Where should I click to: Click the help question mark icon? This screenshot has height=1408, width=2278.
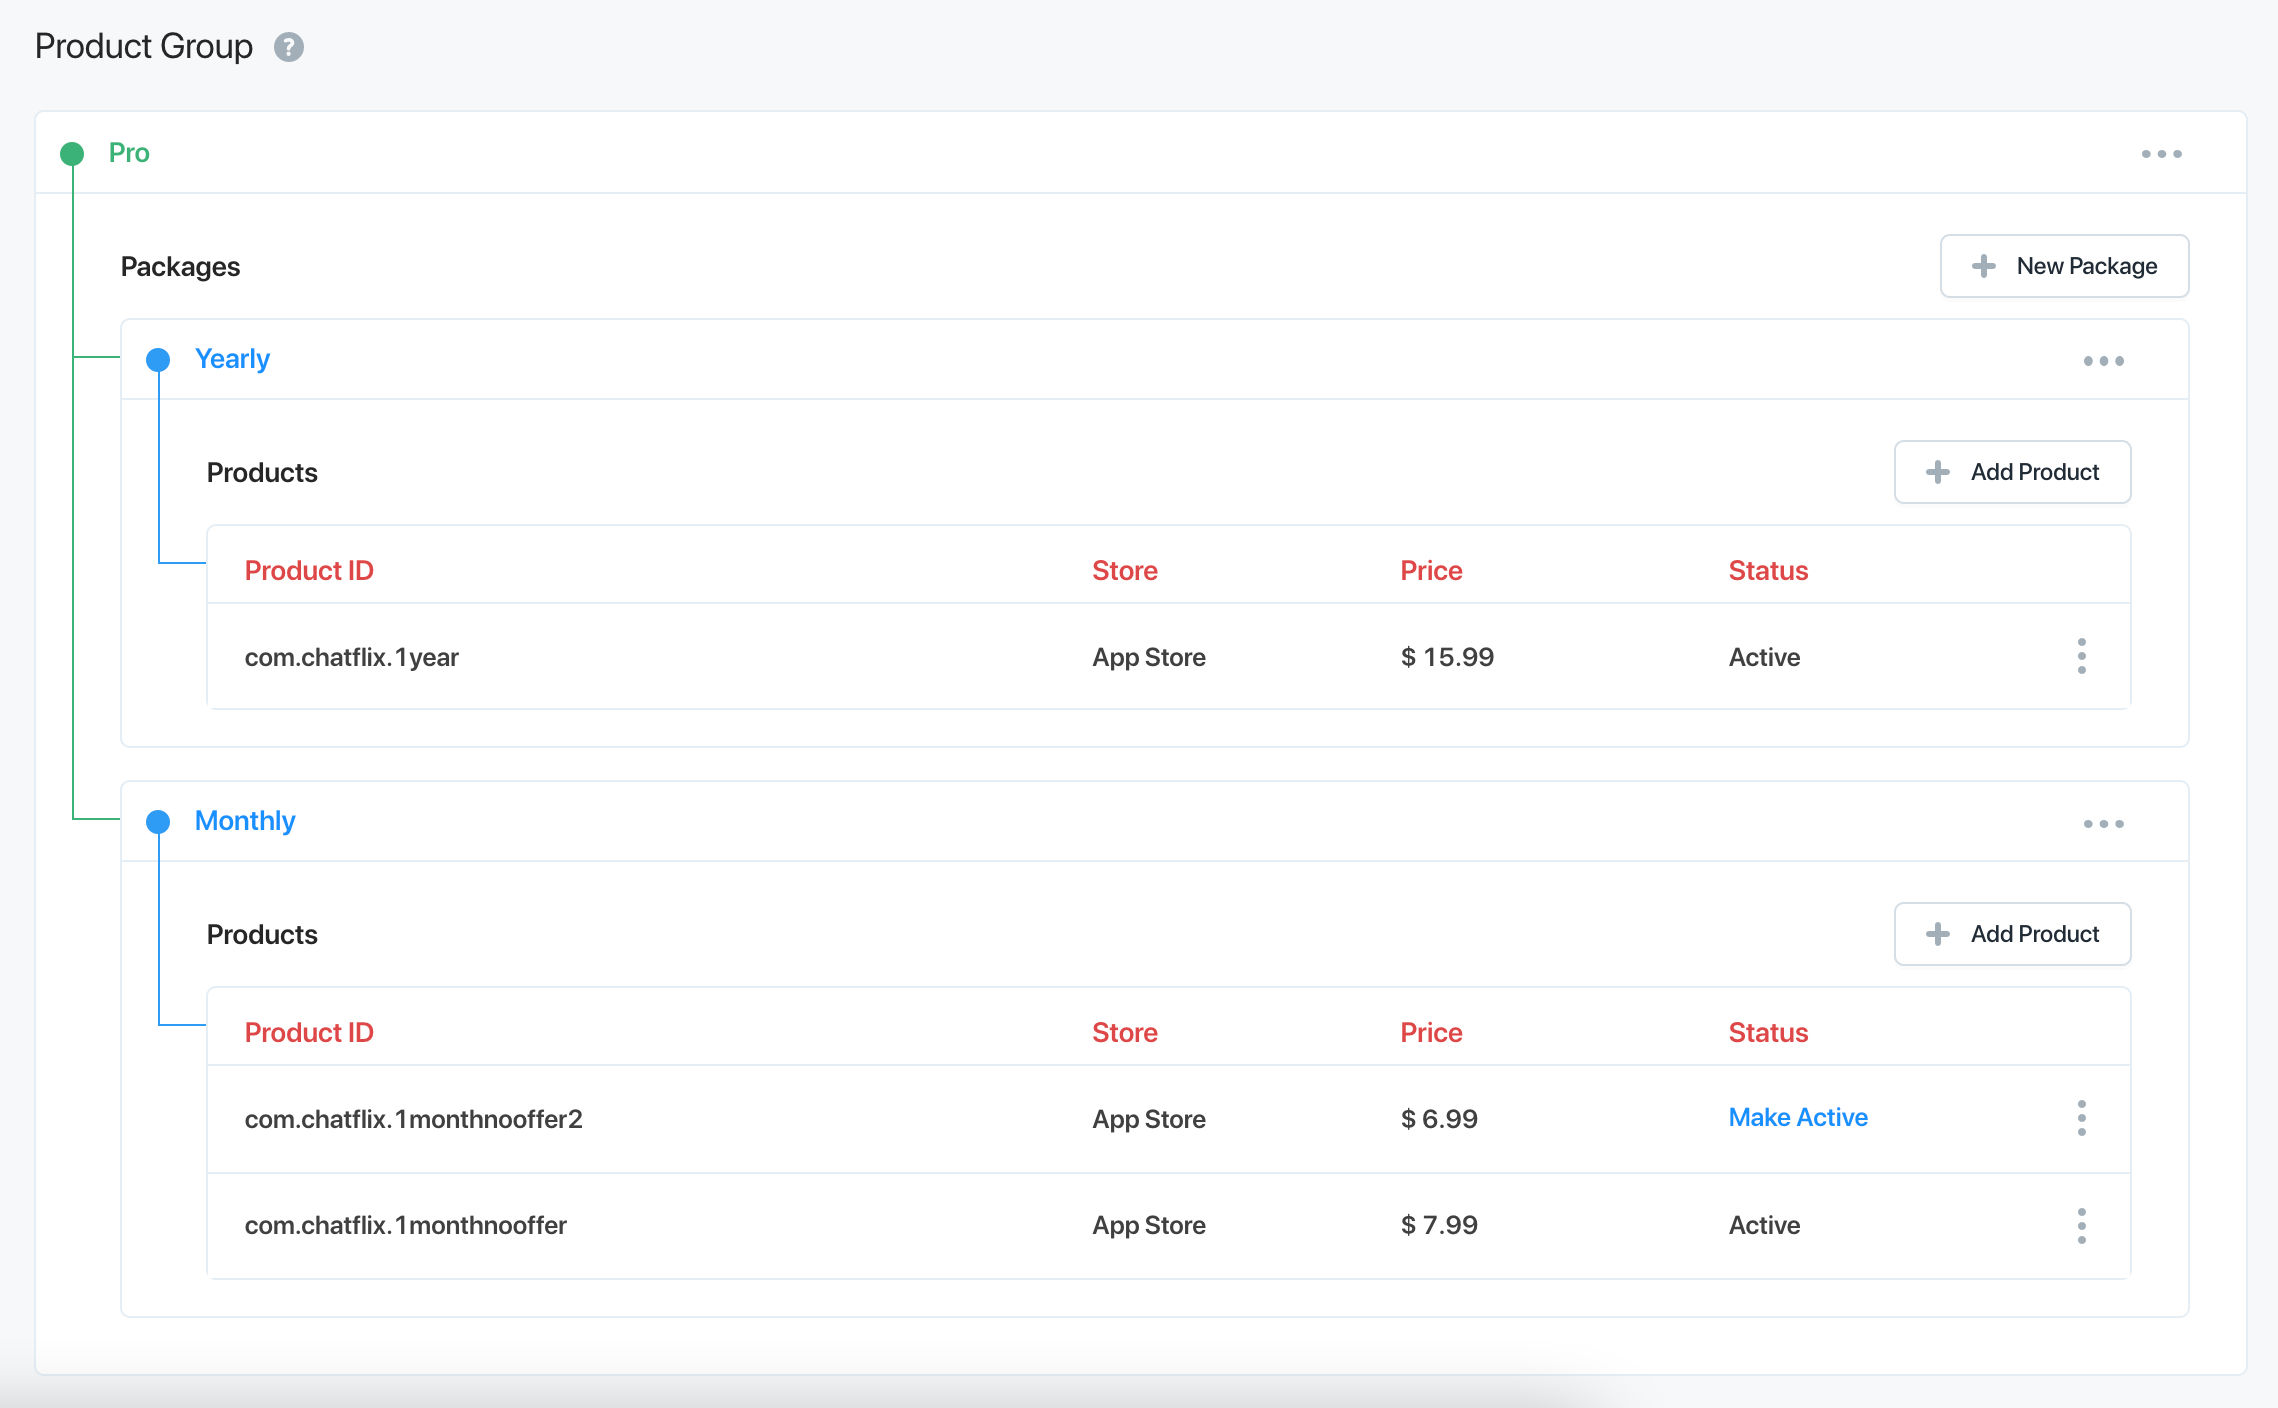288,47
